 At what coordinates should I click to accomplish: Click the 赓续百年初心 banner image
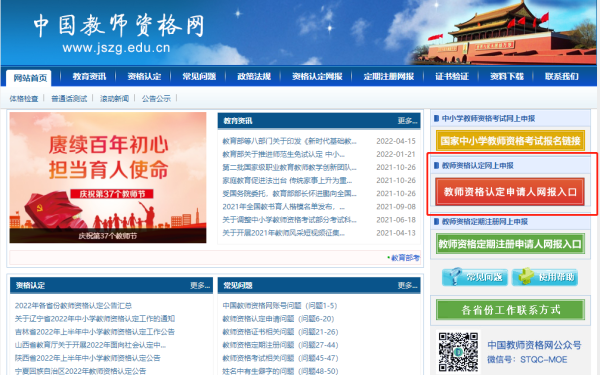pyautogui.click(x=108, y=177)
